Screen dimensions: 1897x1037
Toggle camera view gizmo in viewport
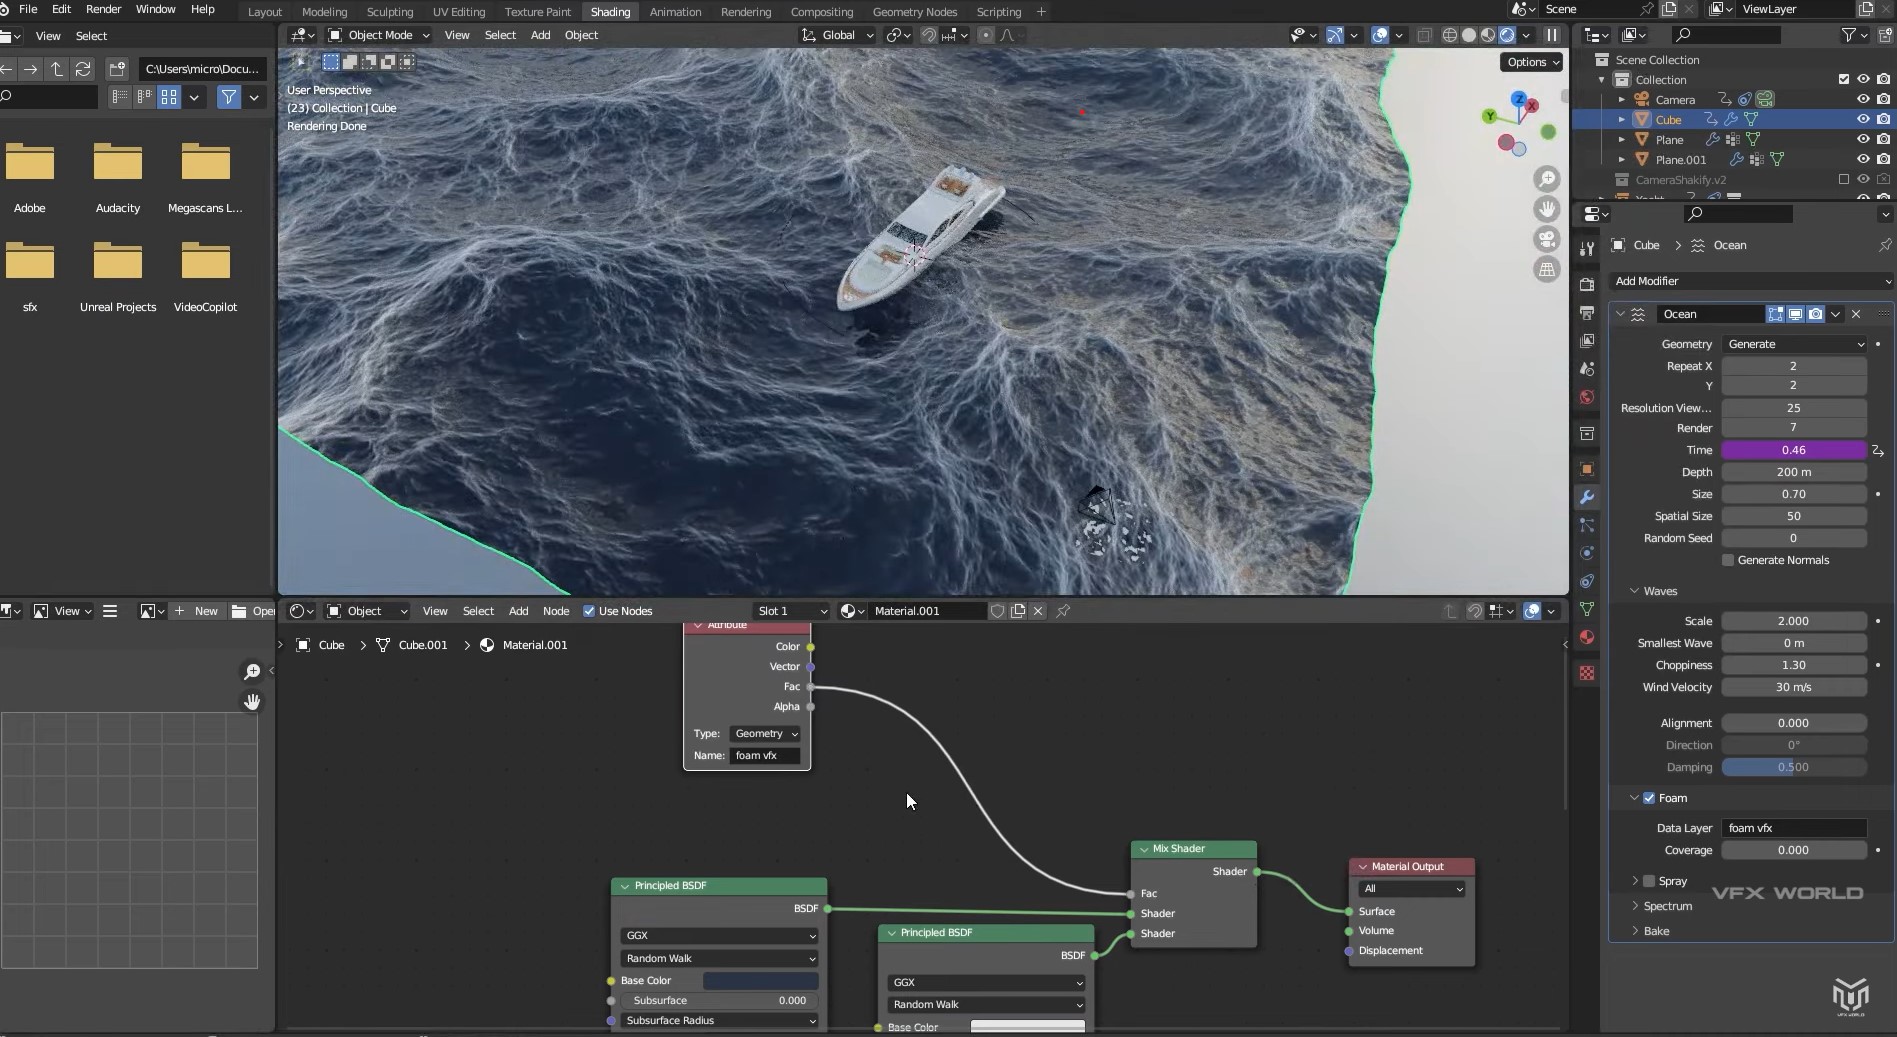(x=1547, y=239)
